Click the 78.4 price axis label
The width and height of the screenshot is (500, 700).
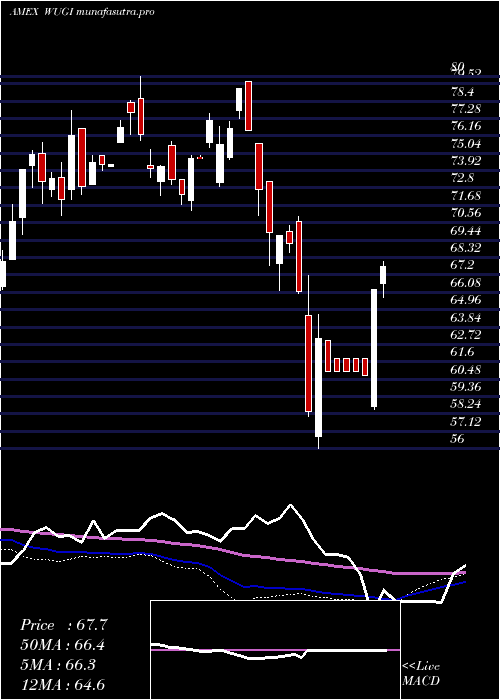[x=462, y=92]
